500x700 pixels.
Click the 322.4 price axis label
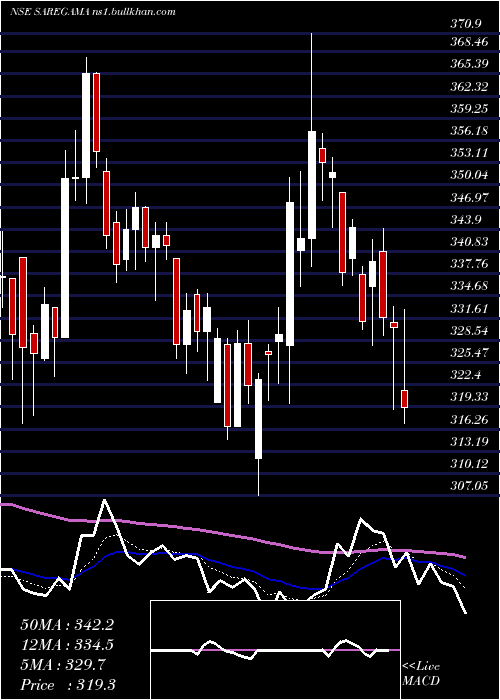[x=467, y=375]
